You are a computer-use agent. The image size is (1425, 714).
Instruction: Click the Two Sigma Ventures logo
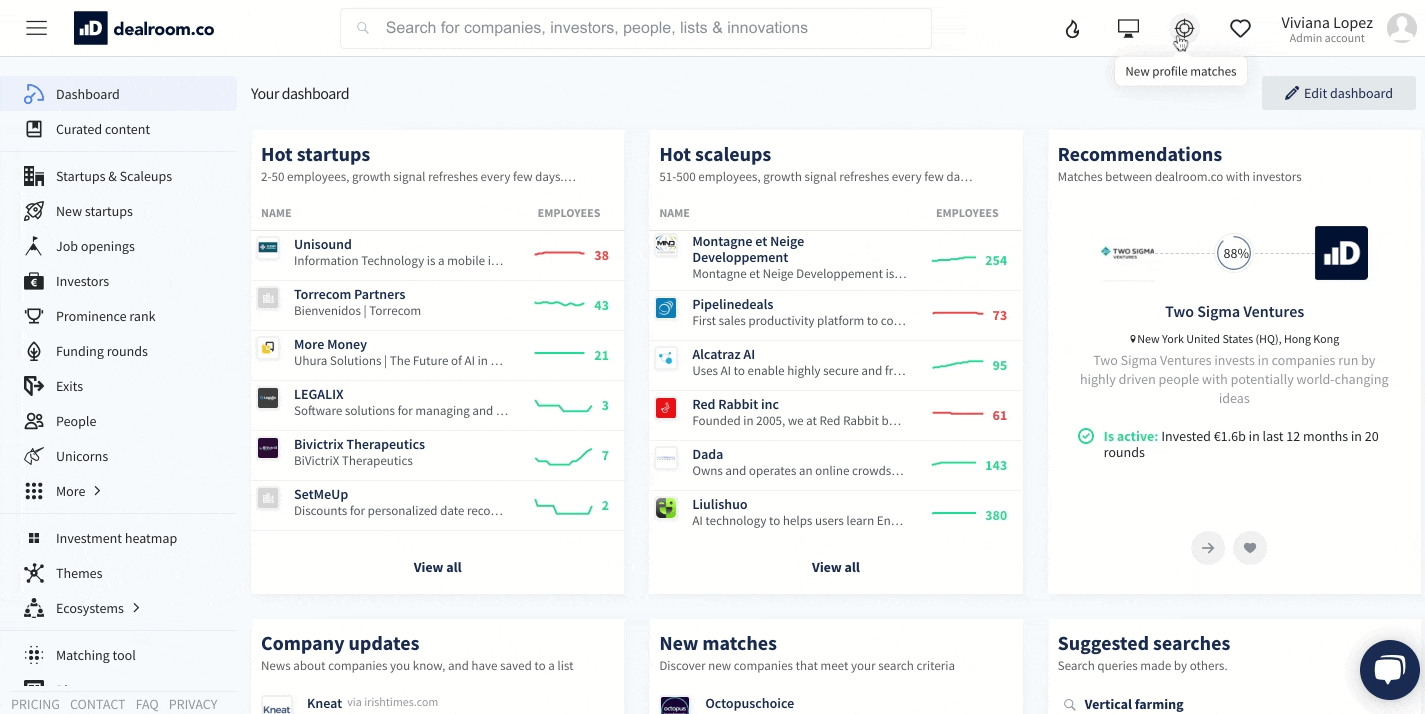pyautogui.click(x=1127, y=252)
